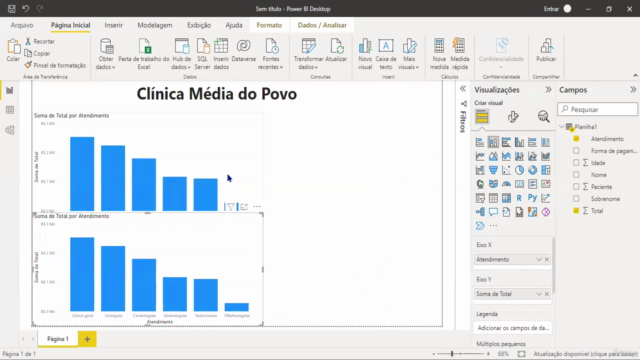
Task: Collapse the Planilha1 table tree
Action: coord(562,127)
